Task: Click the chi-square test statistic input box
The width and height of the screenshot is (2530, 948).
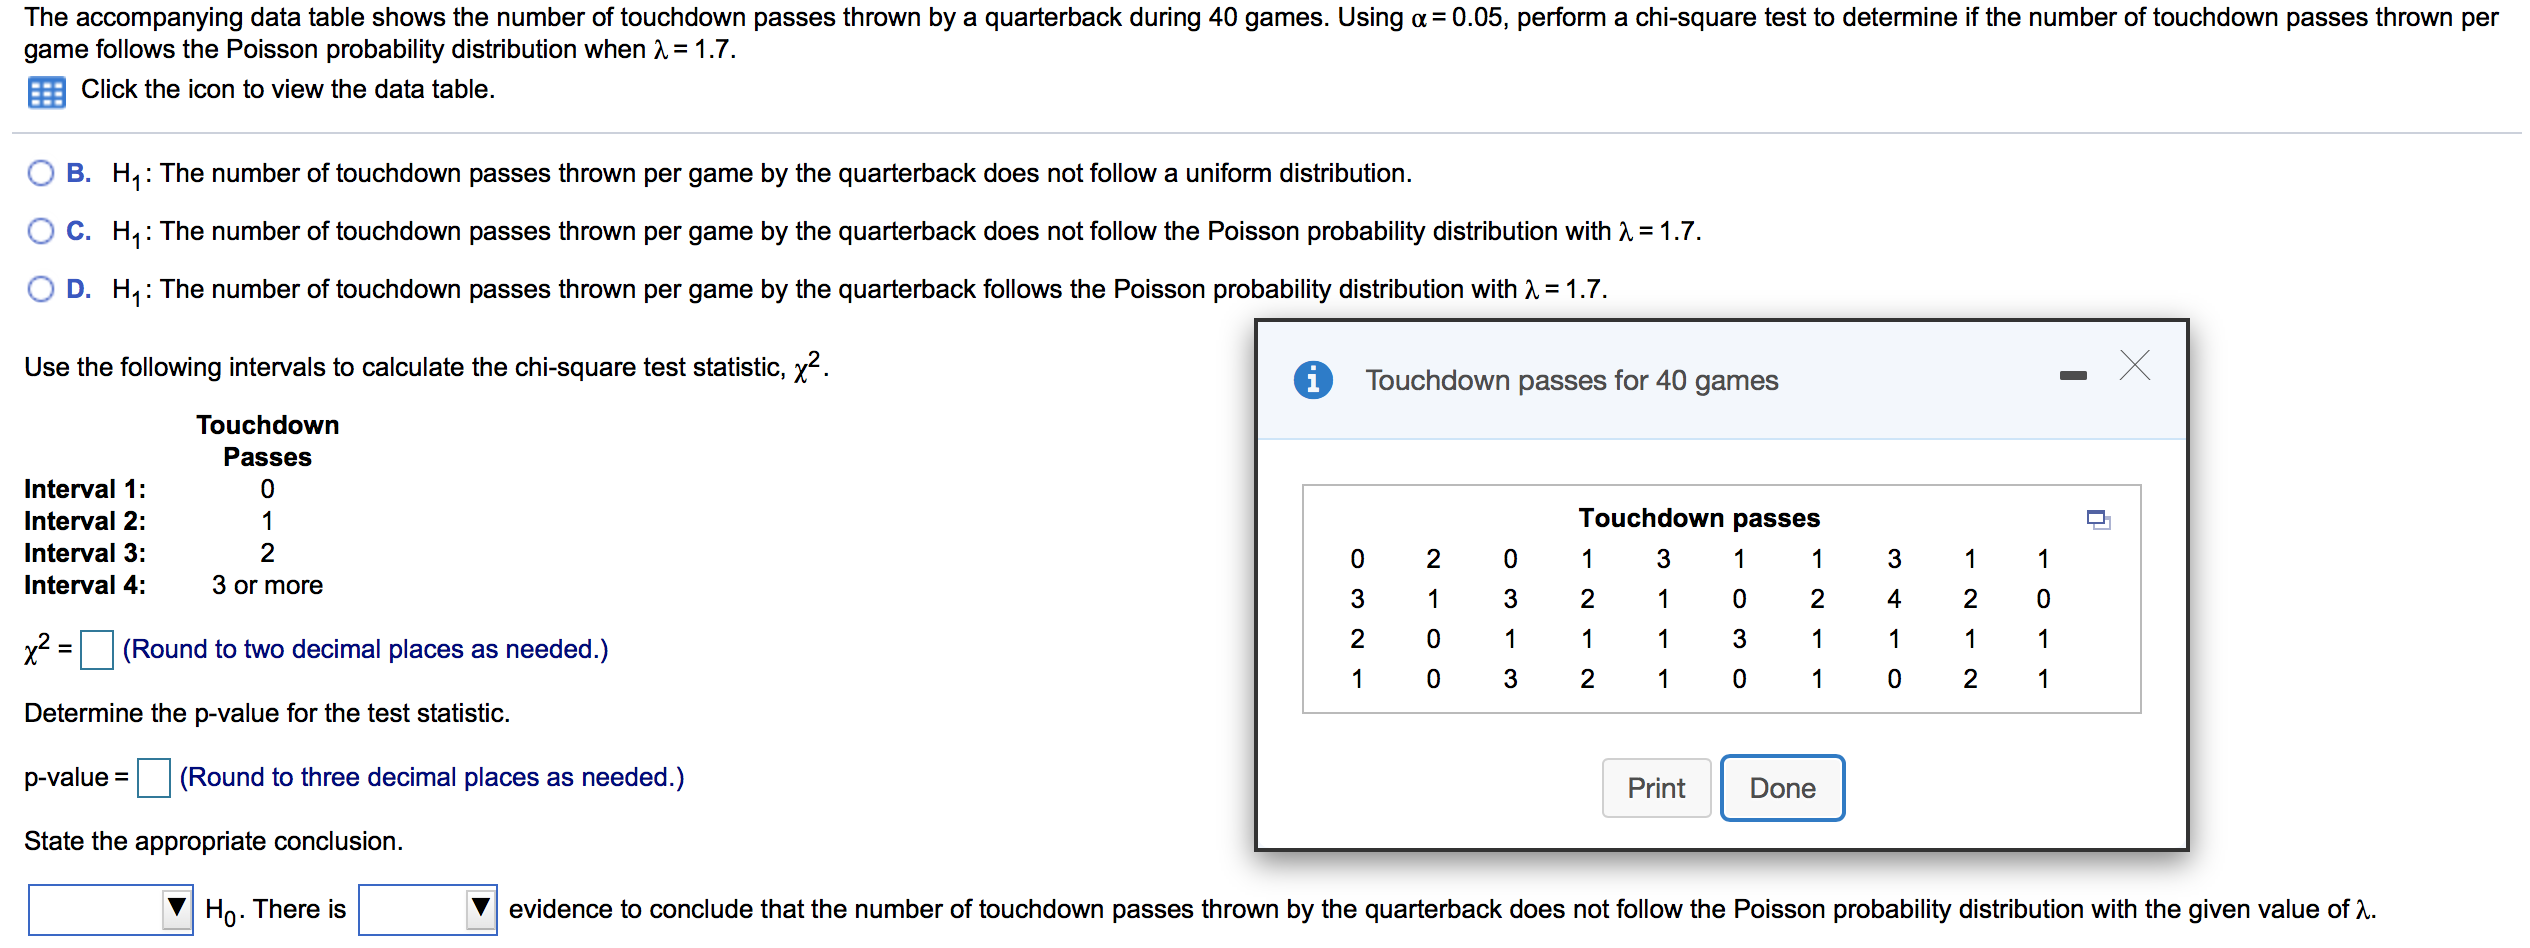Action: coord(97,650)
